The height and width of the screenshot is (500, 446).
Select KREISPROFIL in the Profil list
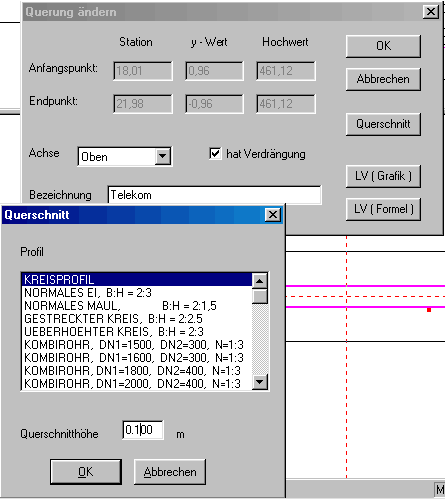137,280
